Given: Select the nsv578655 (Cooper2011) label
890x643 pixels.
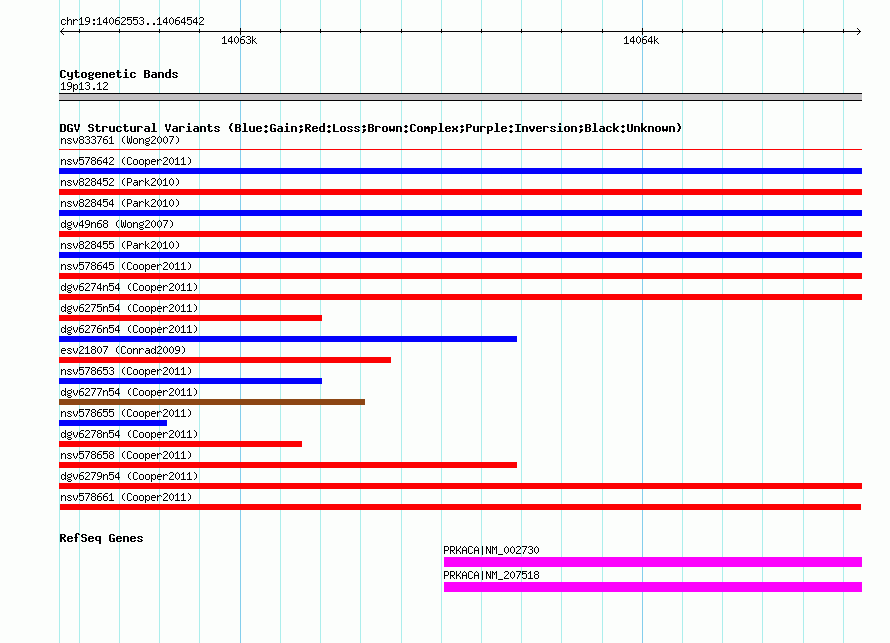Looking at the screenshot, I should click(x=126, y=413).
